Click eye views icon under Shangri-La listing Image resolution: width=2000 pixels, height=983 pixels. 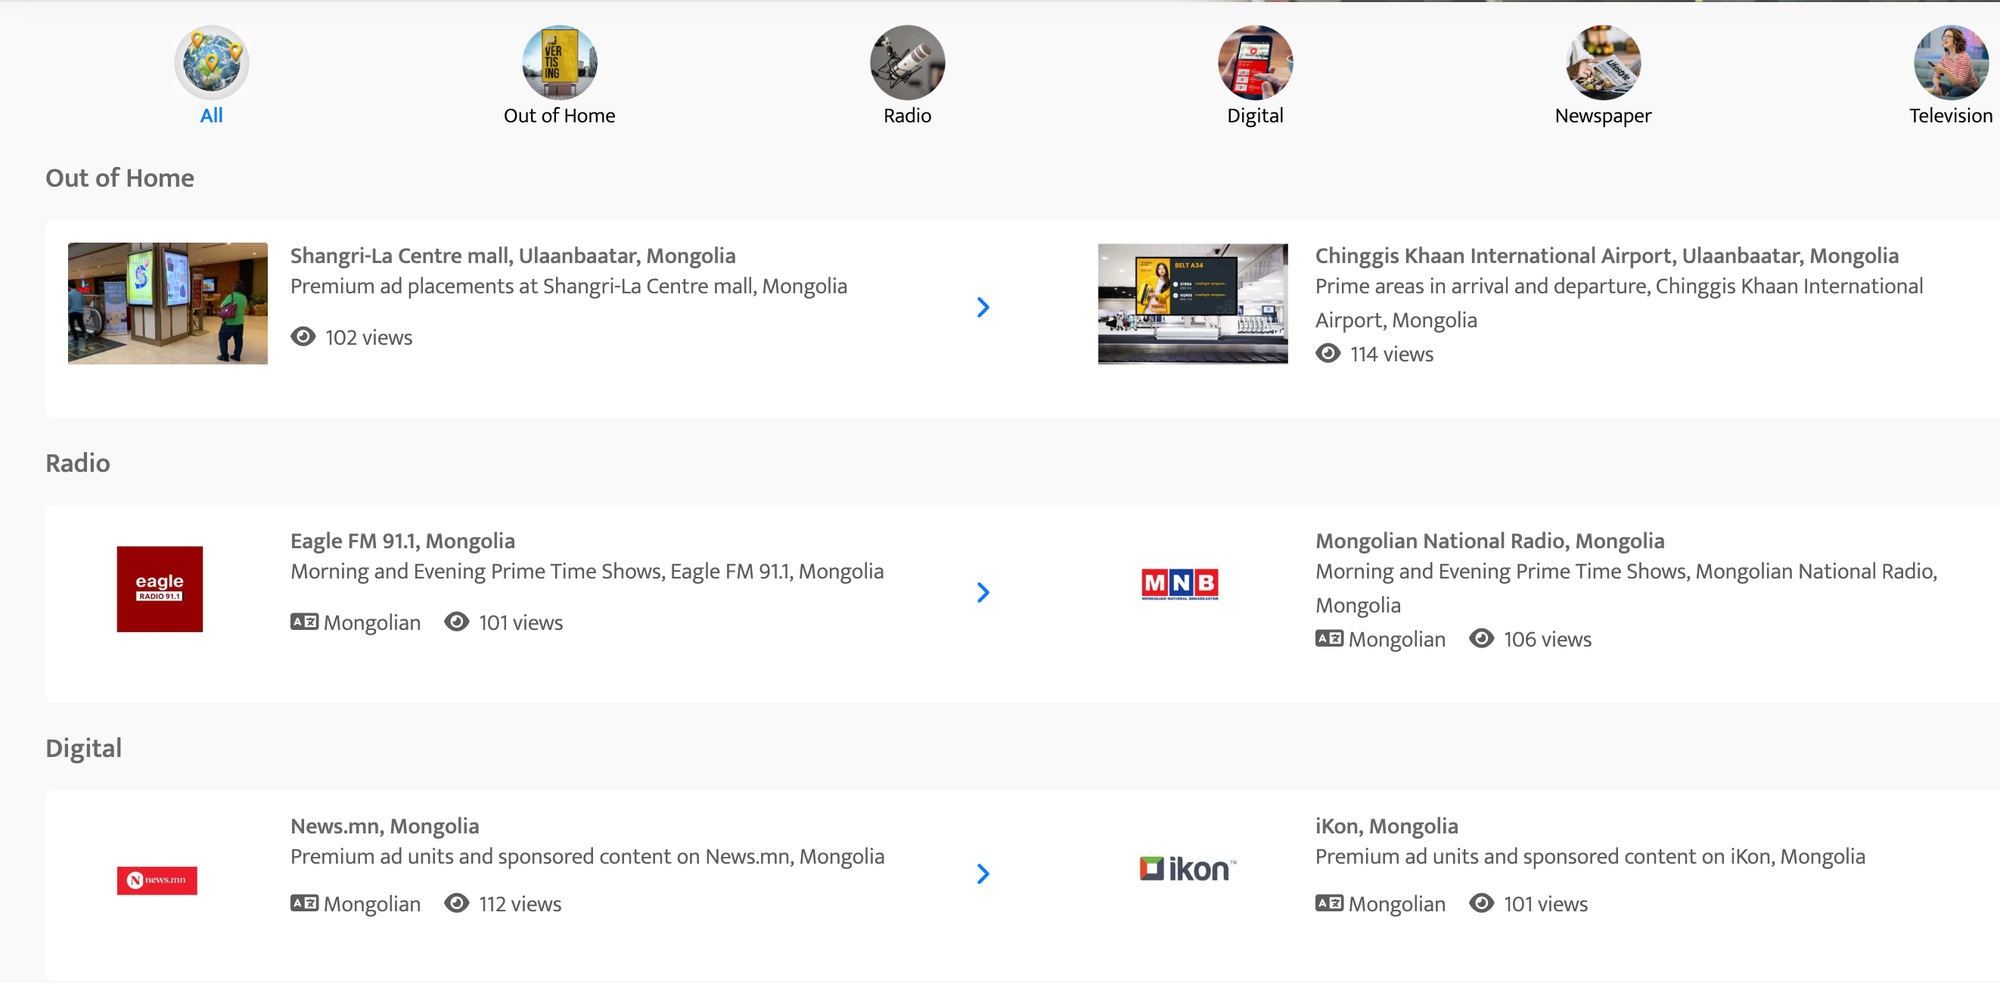[x=303, y=337]
